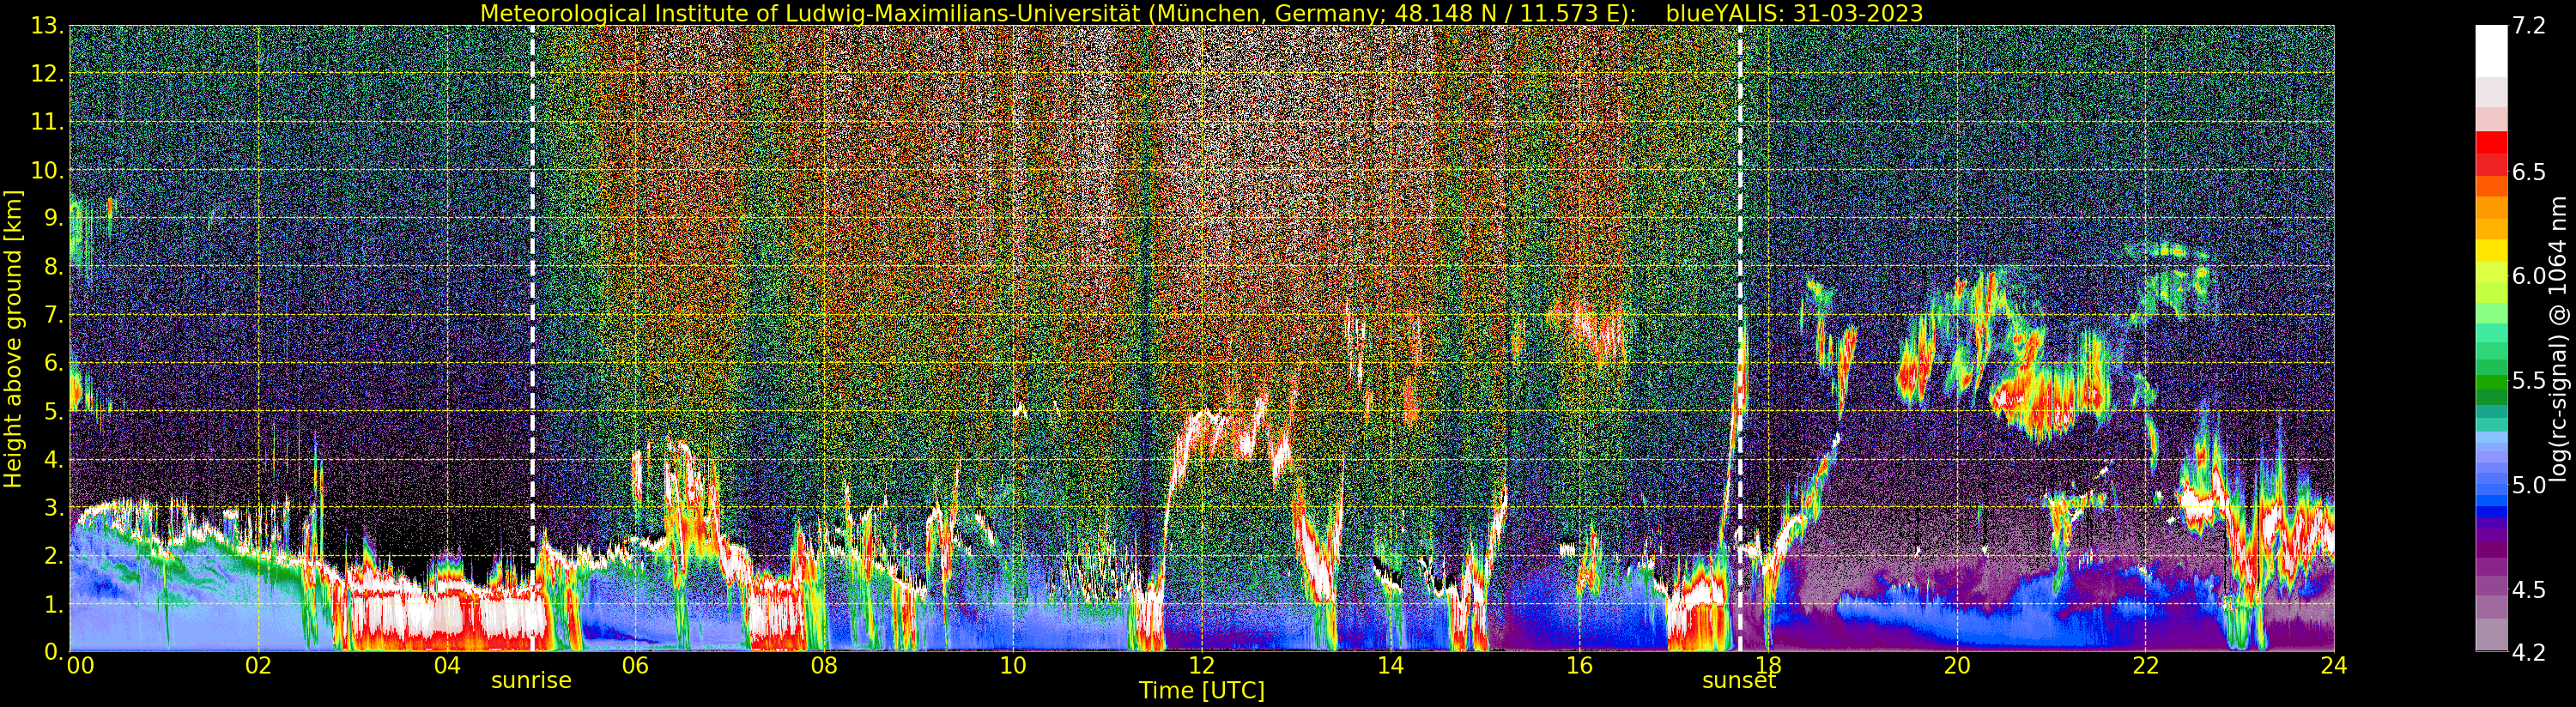Image resolution: width=2576 pixels, height=707 pixels.
Task: Pick the blue band near 5.0 on colorbar
Action: click(2491, 490)
